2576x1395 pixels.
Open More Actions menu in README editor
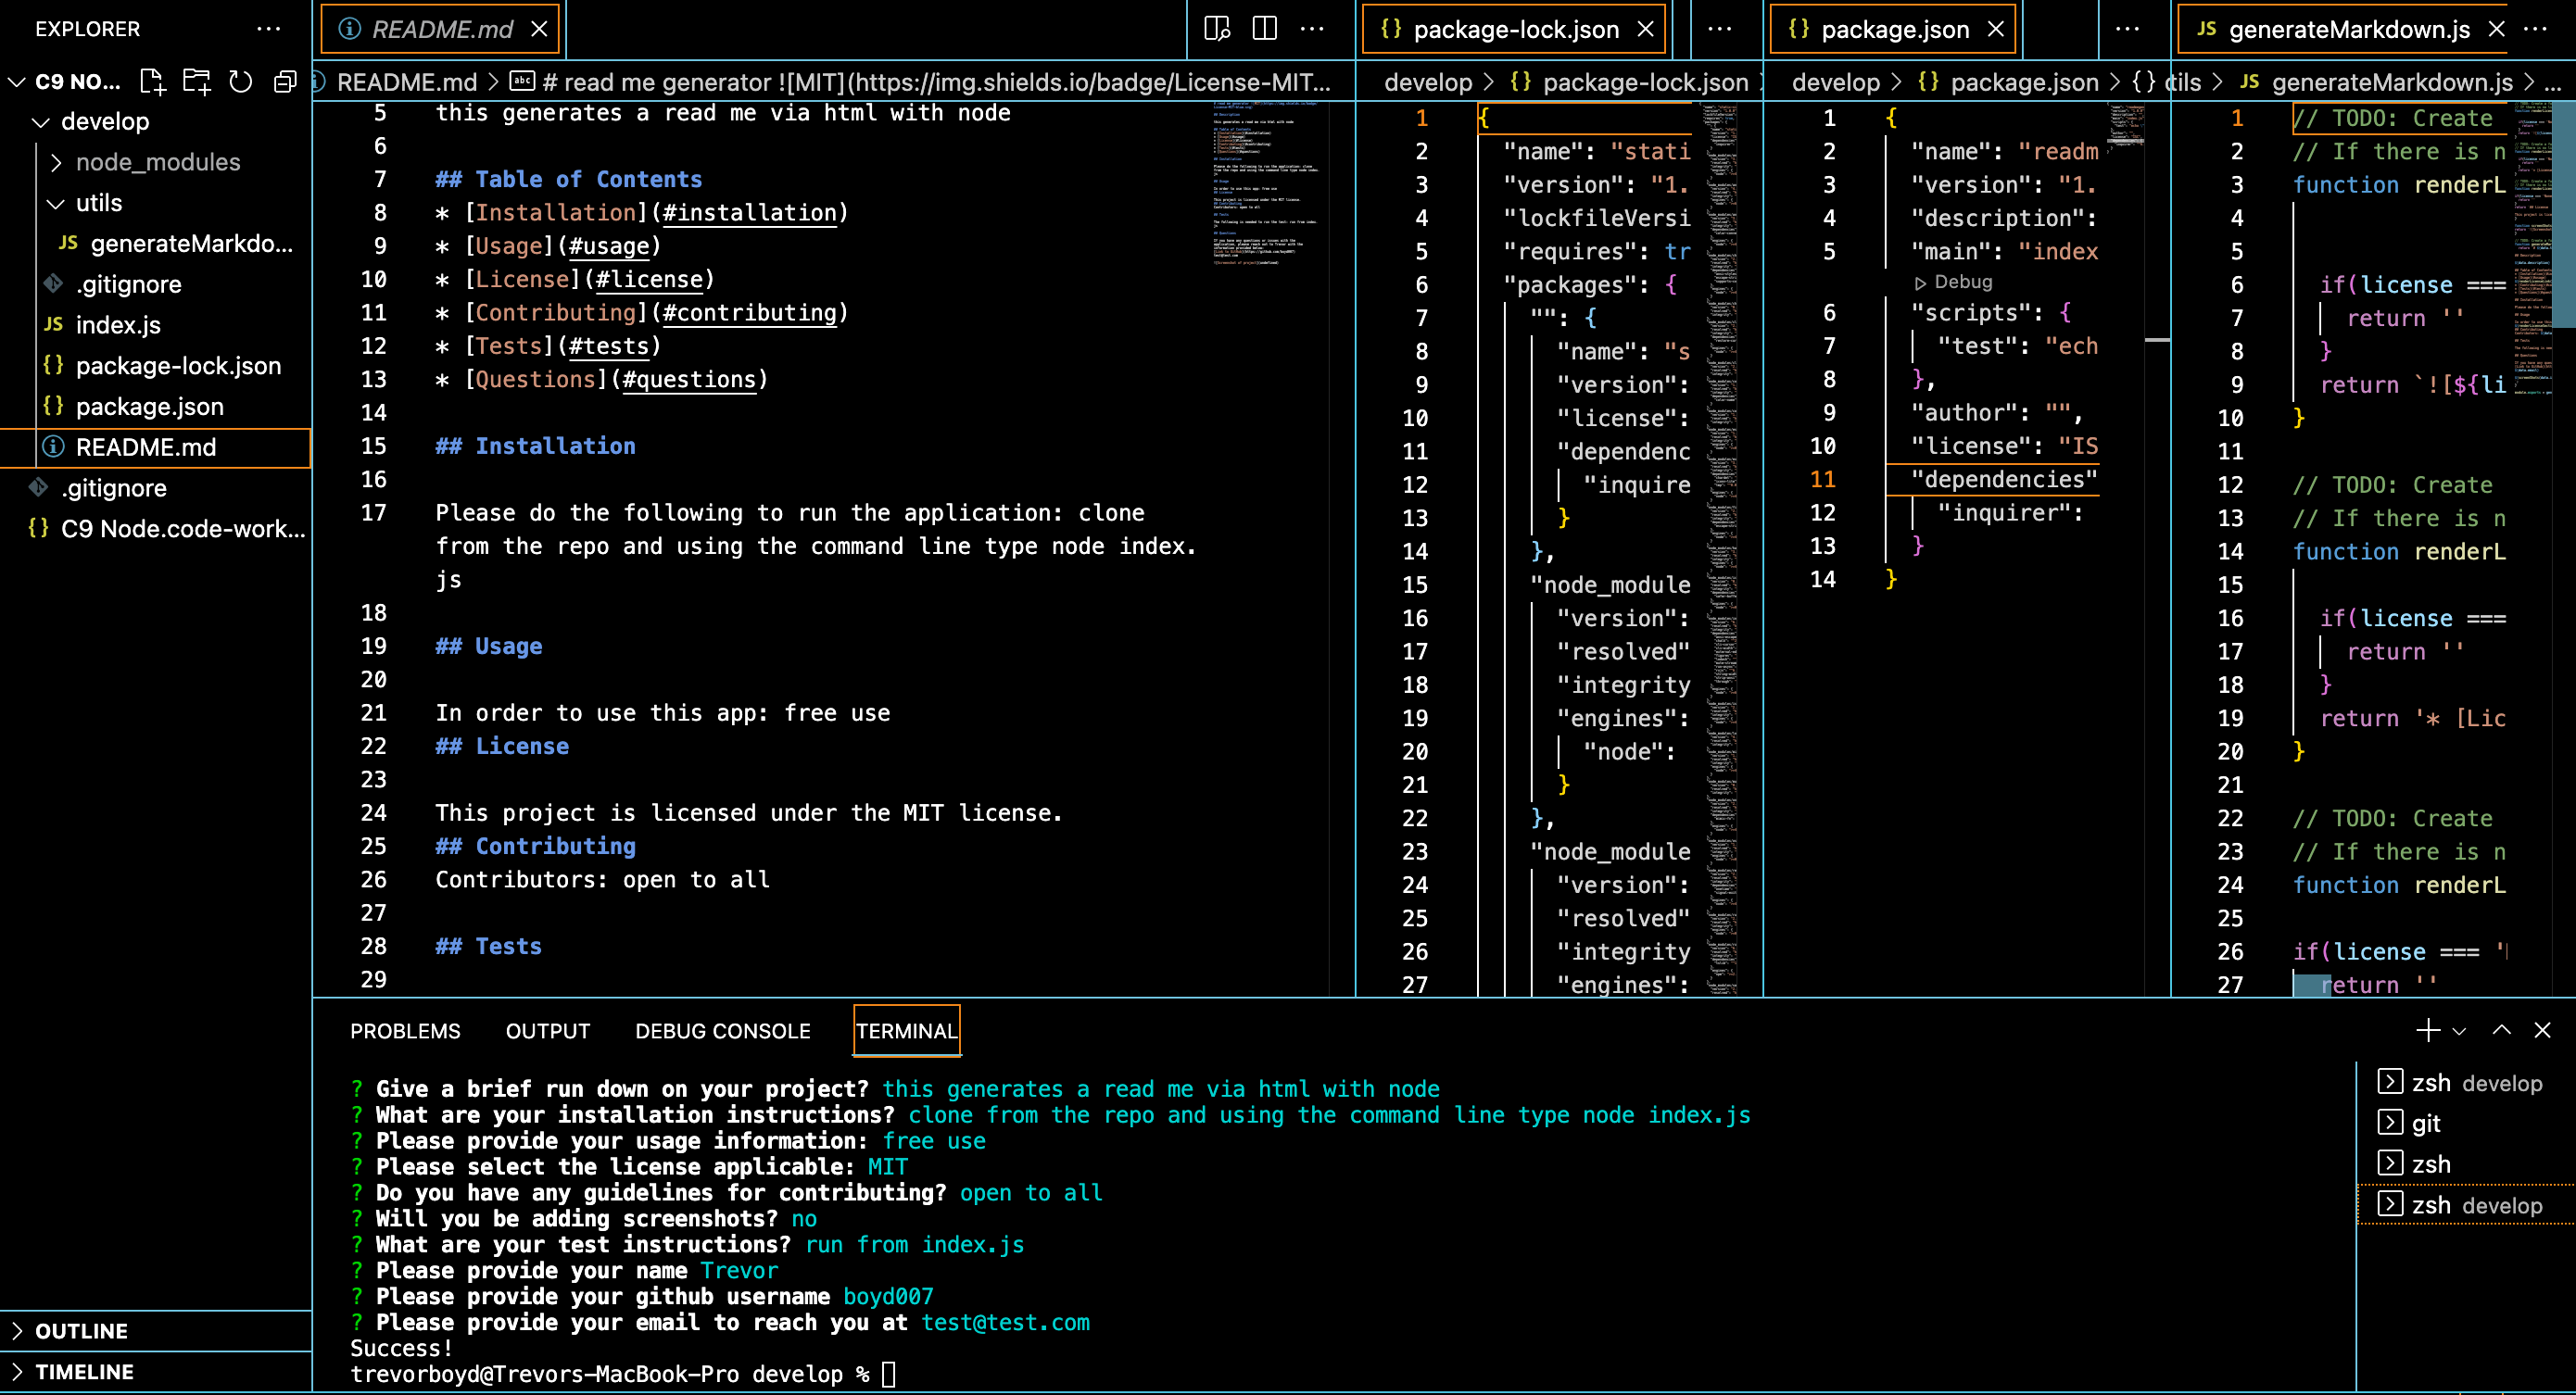point(1311,29)
